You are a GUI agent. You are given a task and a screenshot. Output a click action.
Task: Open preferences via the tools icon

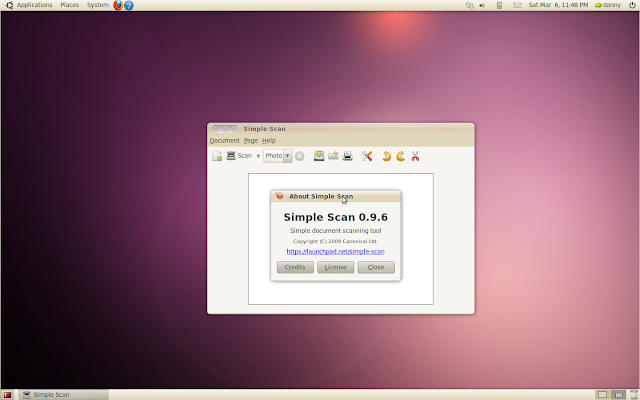[367, 156]
